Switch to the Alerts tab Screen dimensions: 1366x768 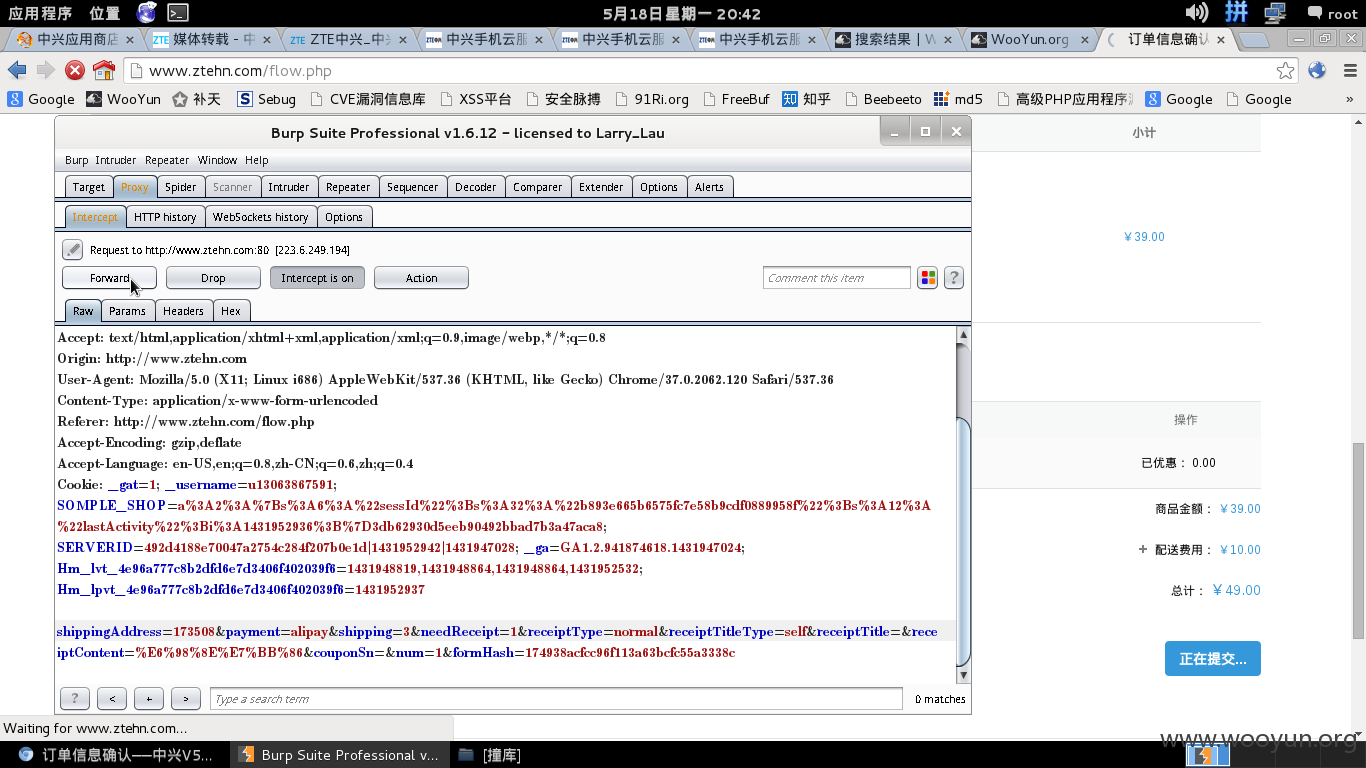(x=709, y=187)
